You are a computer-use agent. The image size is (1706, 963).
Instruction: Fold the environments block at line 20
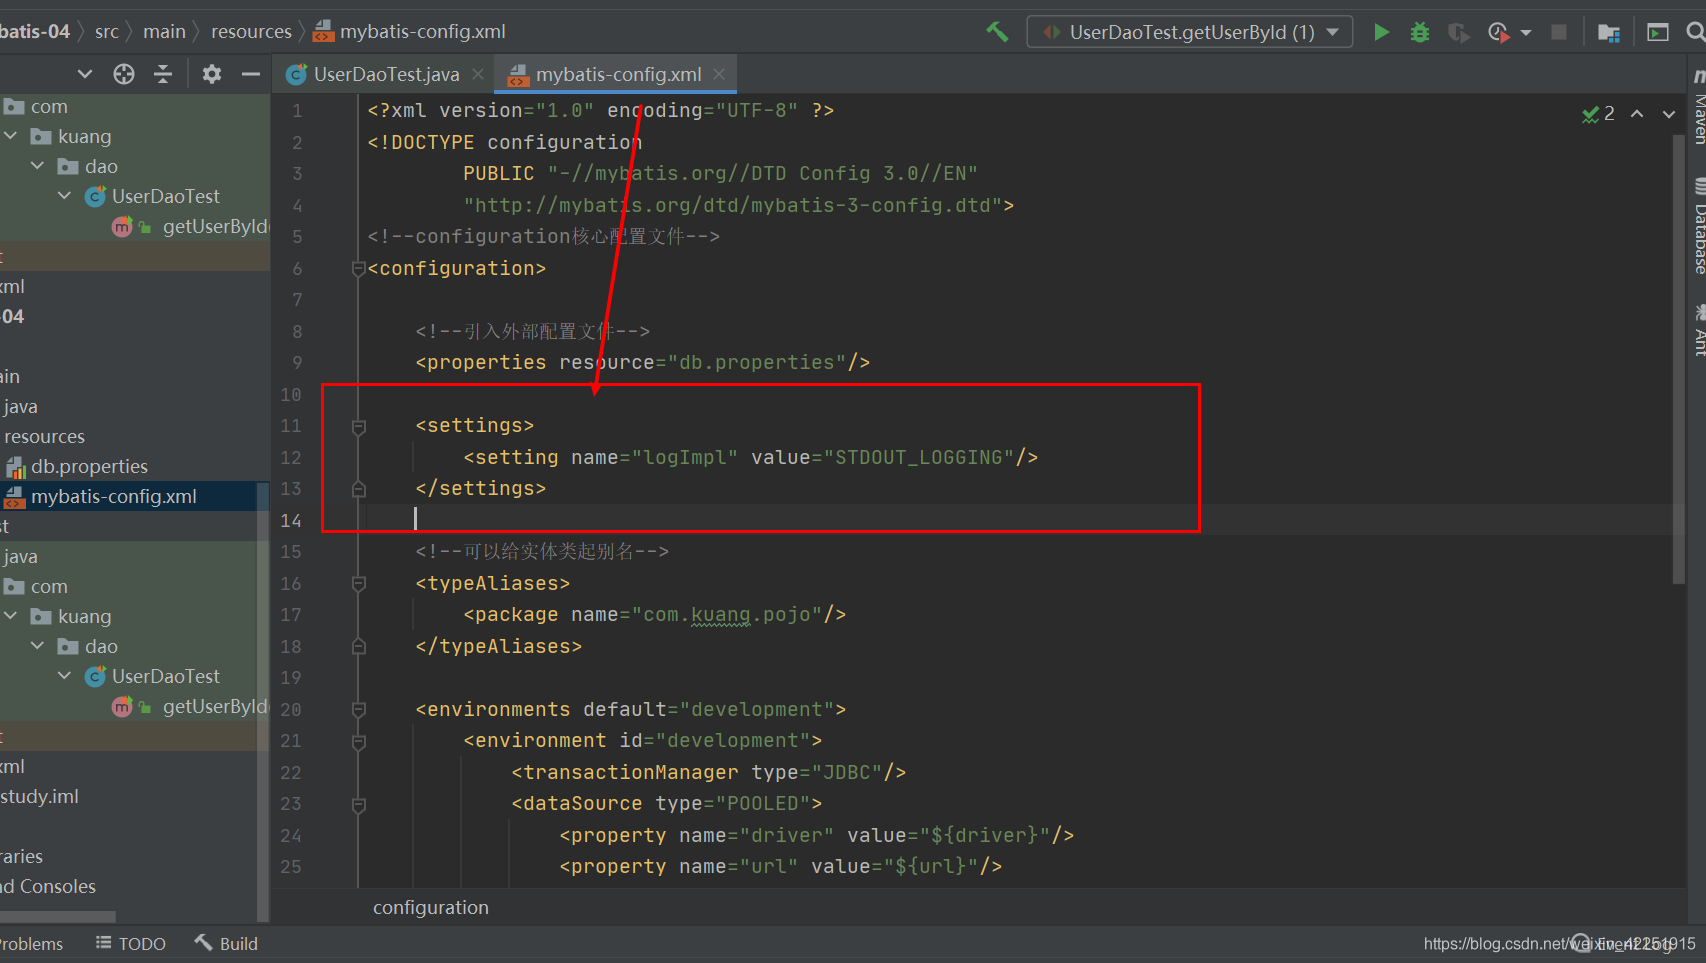(x=358, y=709)
